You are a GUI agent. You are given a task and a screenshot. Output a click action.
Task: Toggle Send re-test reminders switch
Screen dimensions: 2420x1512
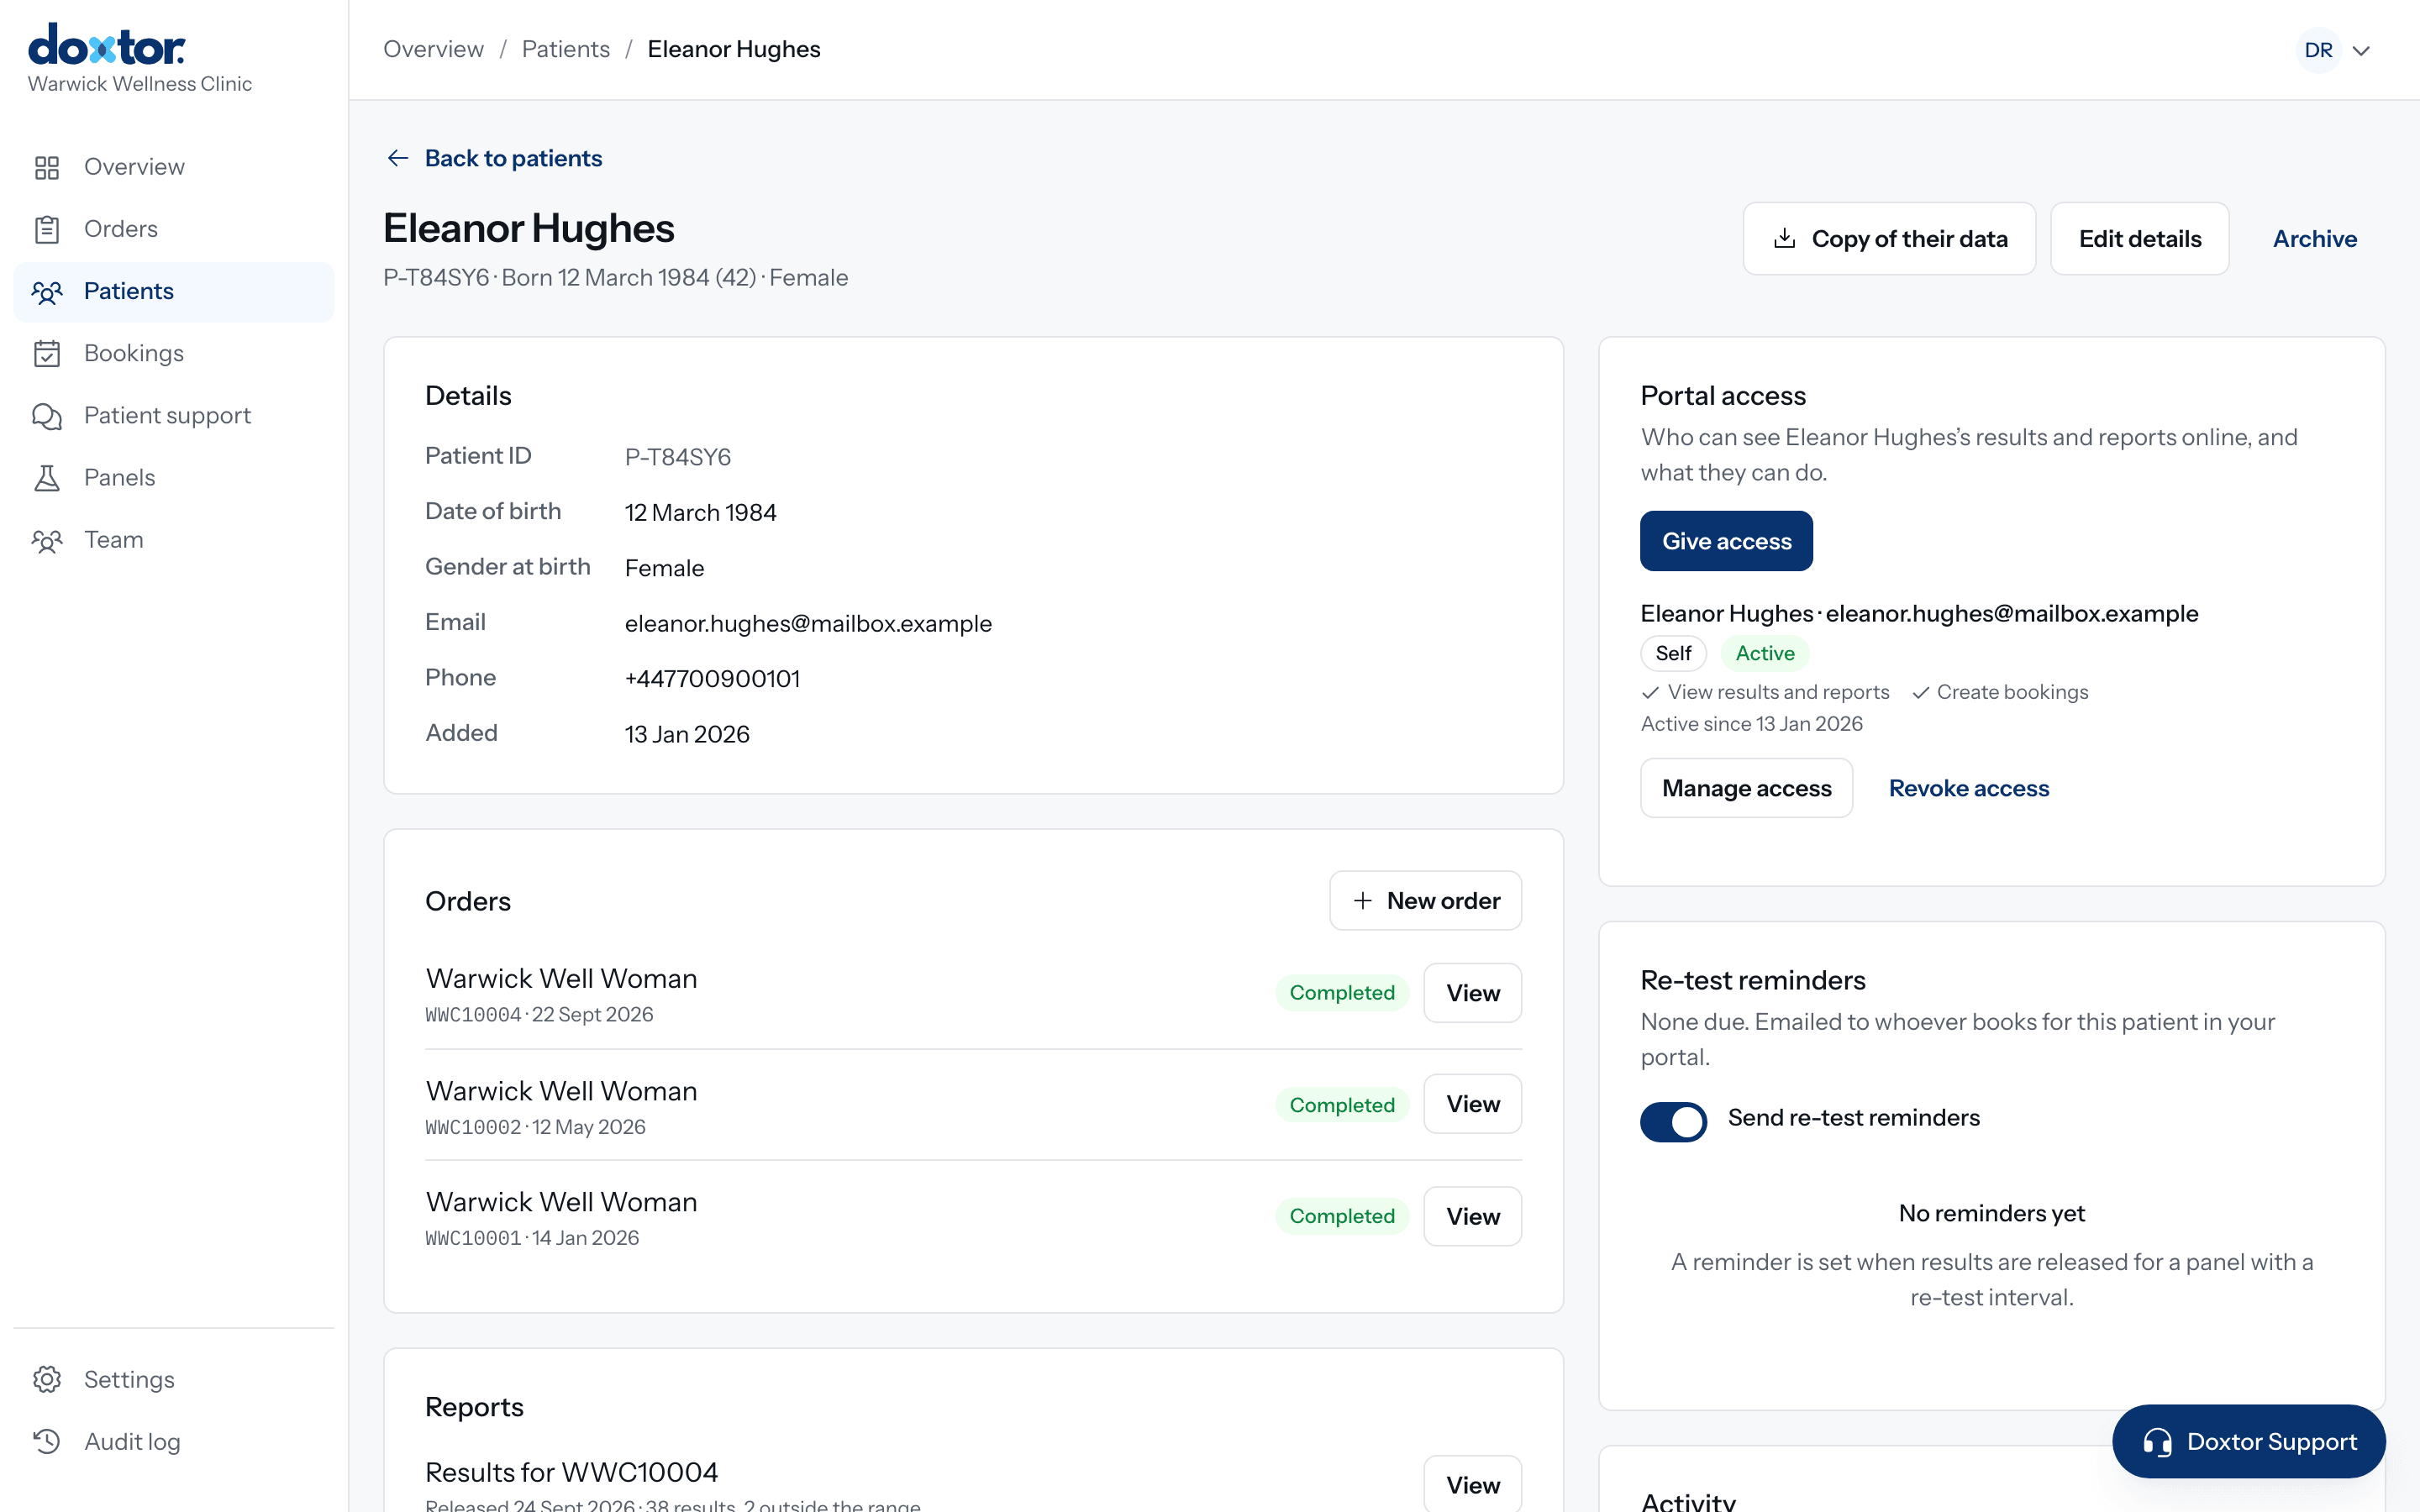click(x=1673, y=1121)
